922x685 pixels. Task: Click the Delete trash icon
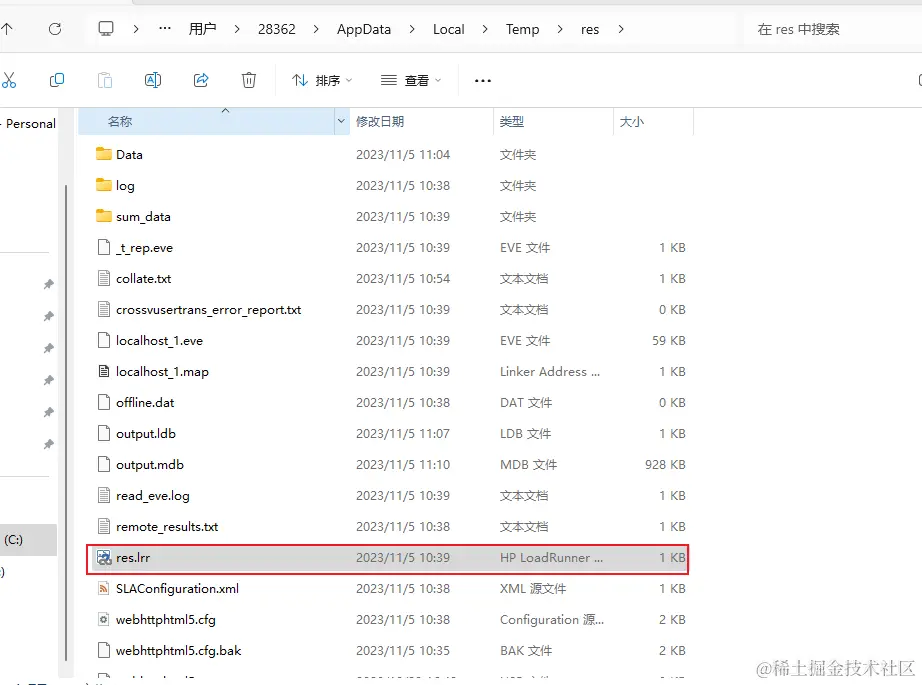249,80
